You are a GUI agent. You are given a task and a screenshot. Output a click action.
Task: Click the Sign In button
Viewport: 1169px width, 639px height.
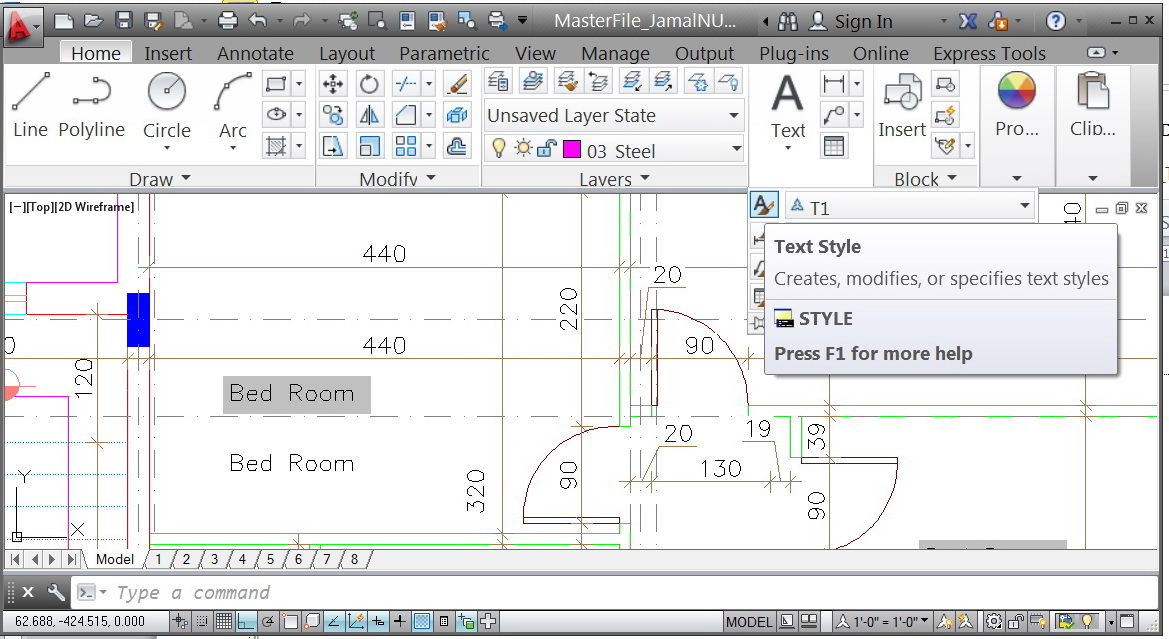(x=851, y=21)
